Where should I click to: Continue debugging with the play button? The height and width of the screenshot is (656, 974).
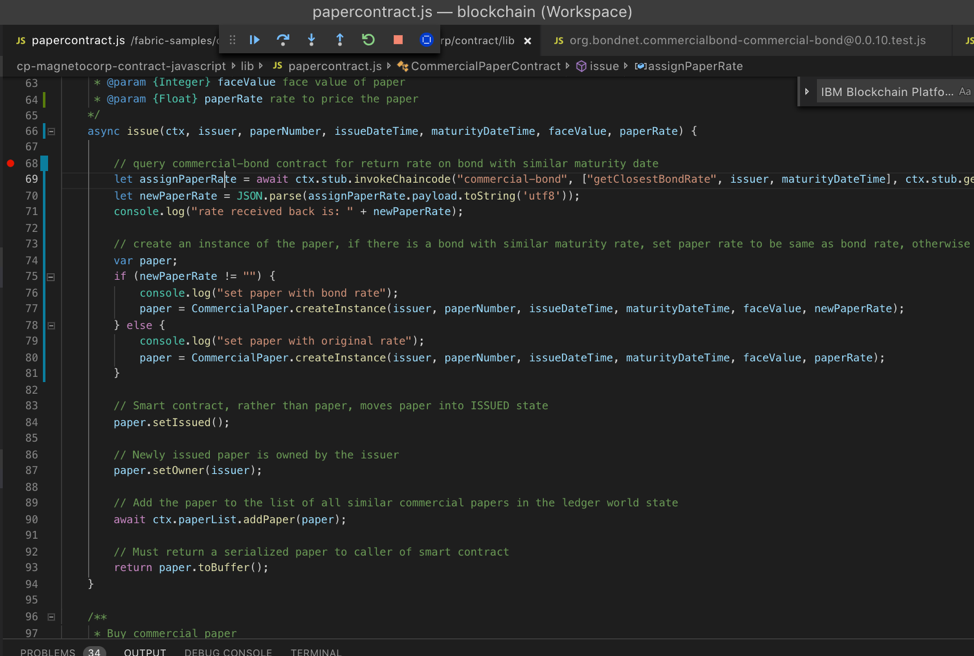(255, 40)
